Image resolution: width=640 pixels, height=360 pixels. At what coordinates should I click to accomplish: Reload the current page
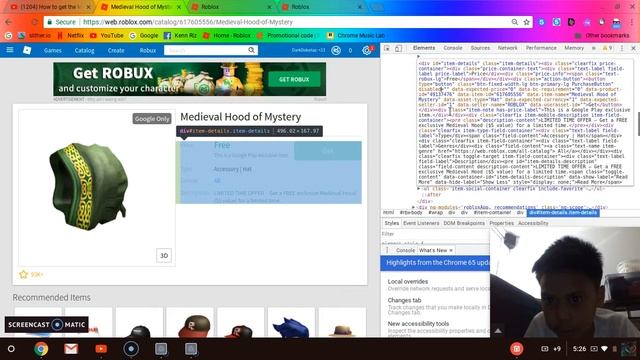(x=34, y=22)
